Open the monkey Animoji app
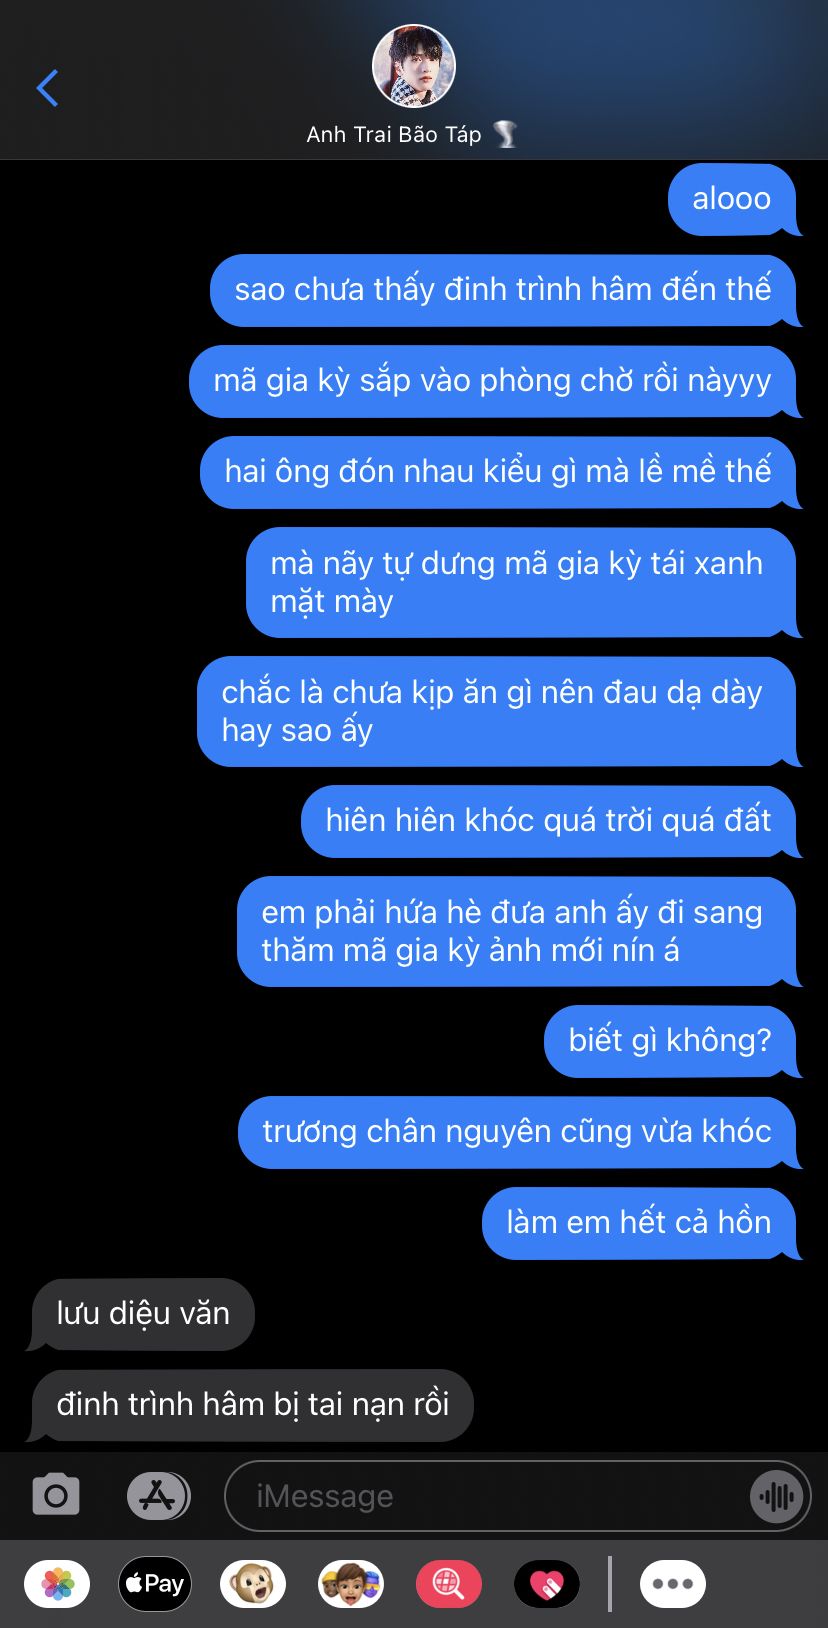 pyautogui.click(x=253, y=1584)
